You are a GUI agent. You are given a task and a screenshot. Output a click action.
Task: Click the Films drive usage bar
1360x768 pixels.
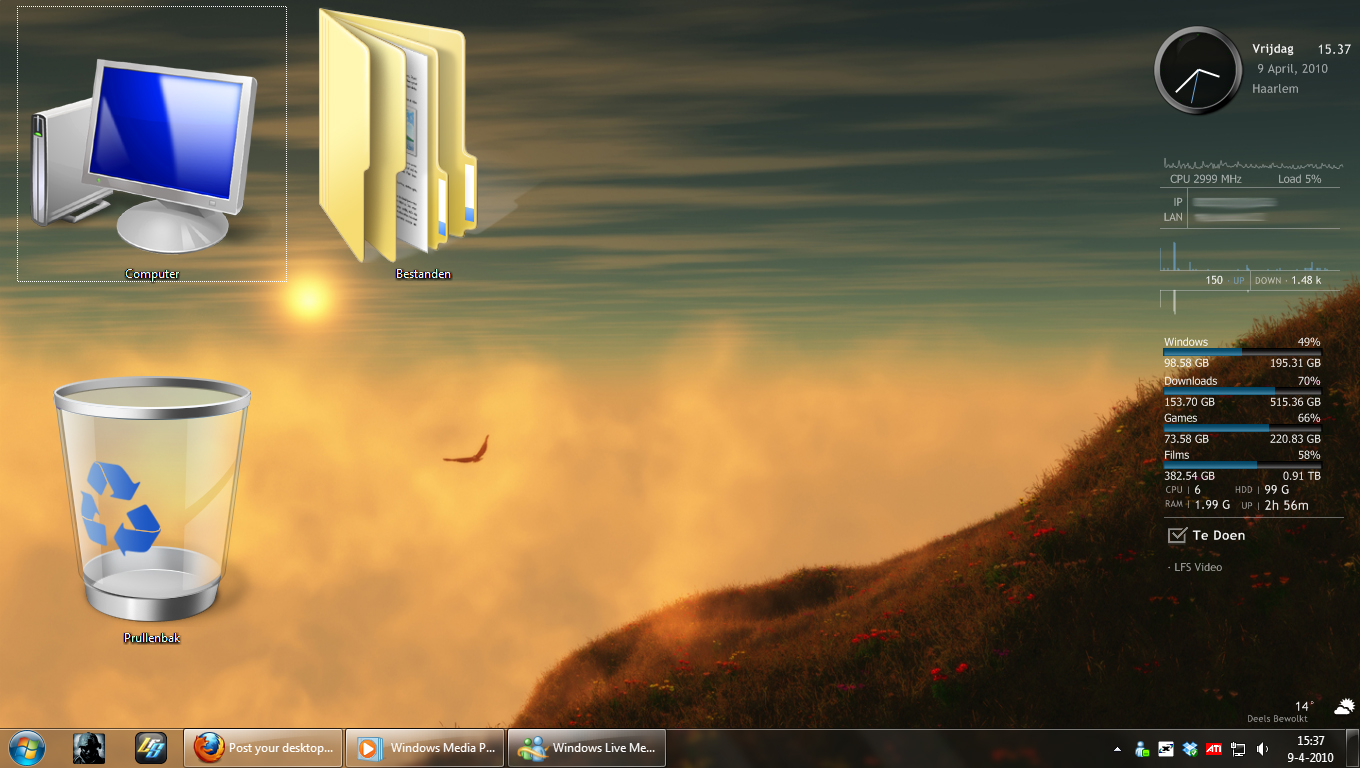1242,464
